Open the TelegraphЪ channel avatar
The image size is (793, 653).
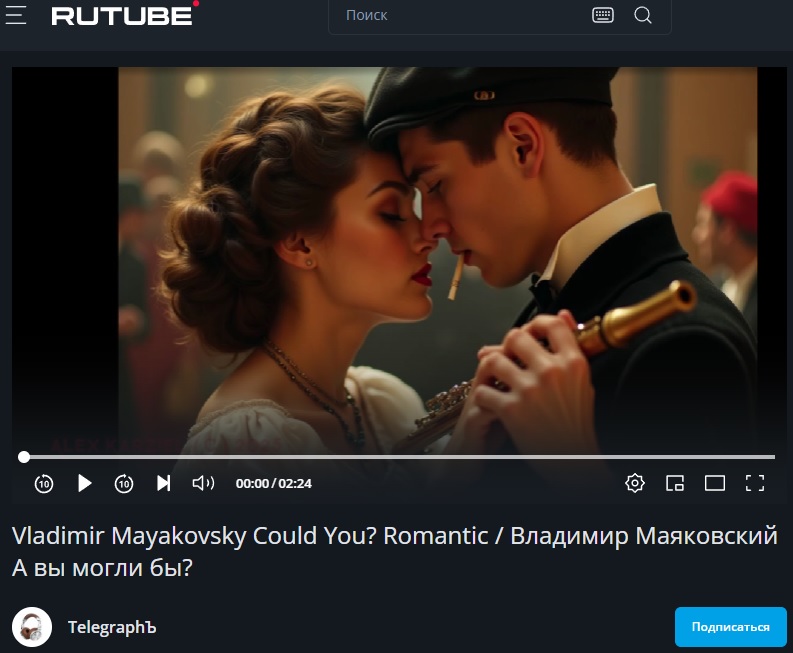(32, 627)
